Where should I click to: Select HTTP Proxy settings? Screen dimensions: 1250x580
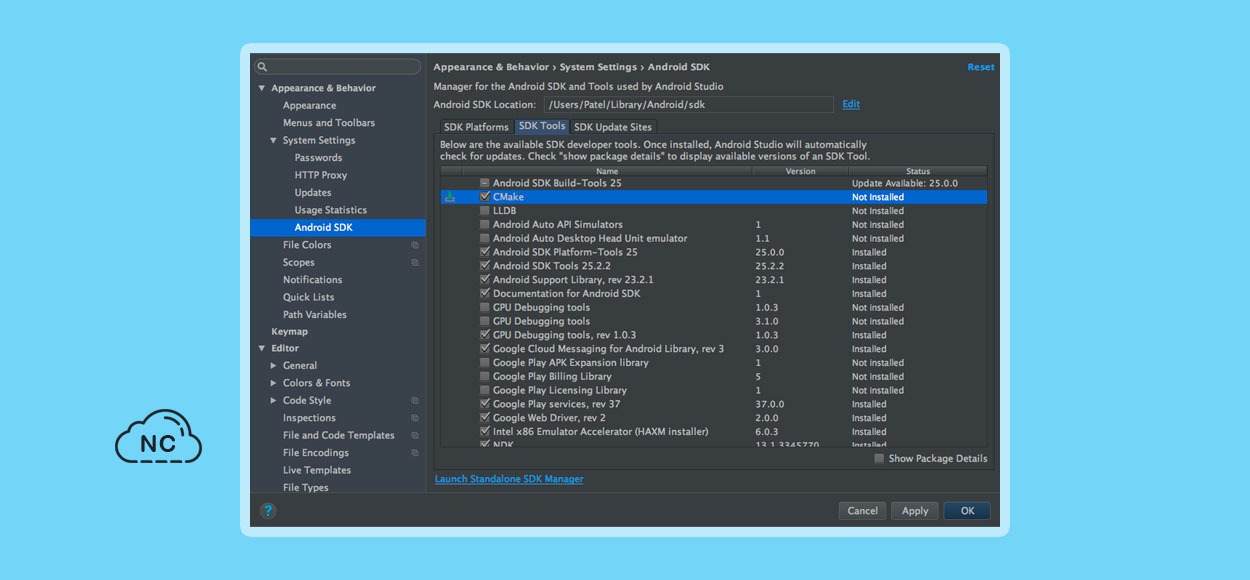tap(321, 175)
